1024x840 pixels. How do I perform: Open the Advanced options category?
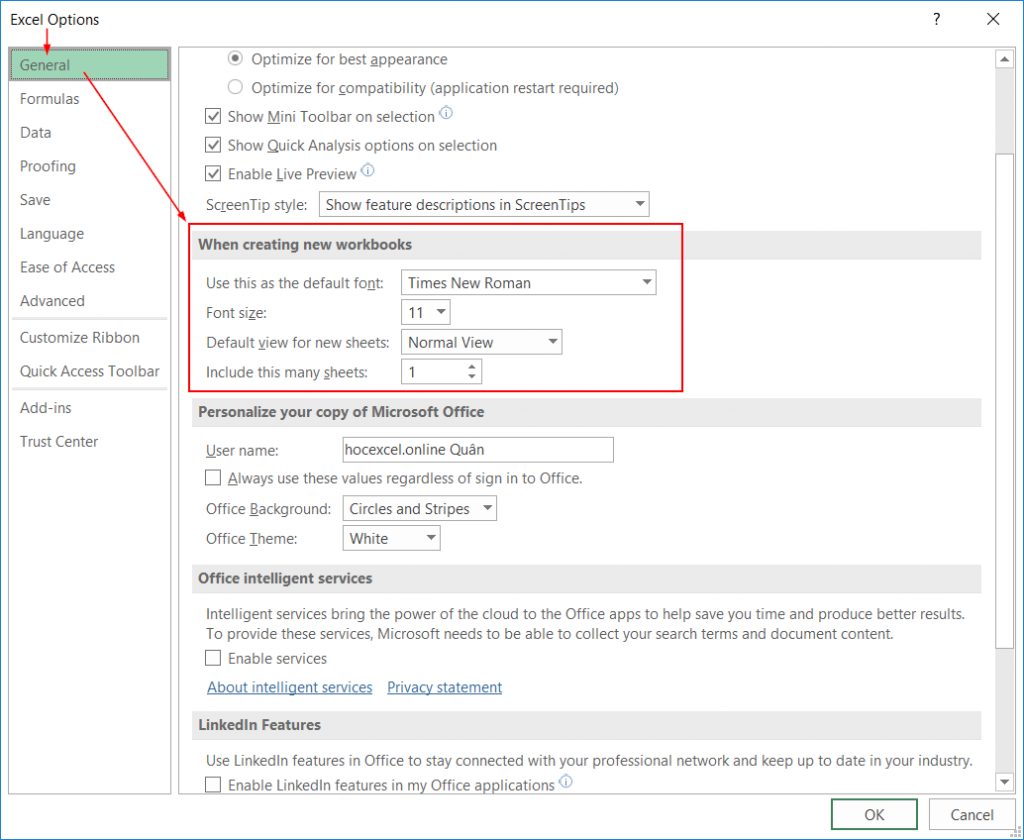52,301
